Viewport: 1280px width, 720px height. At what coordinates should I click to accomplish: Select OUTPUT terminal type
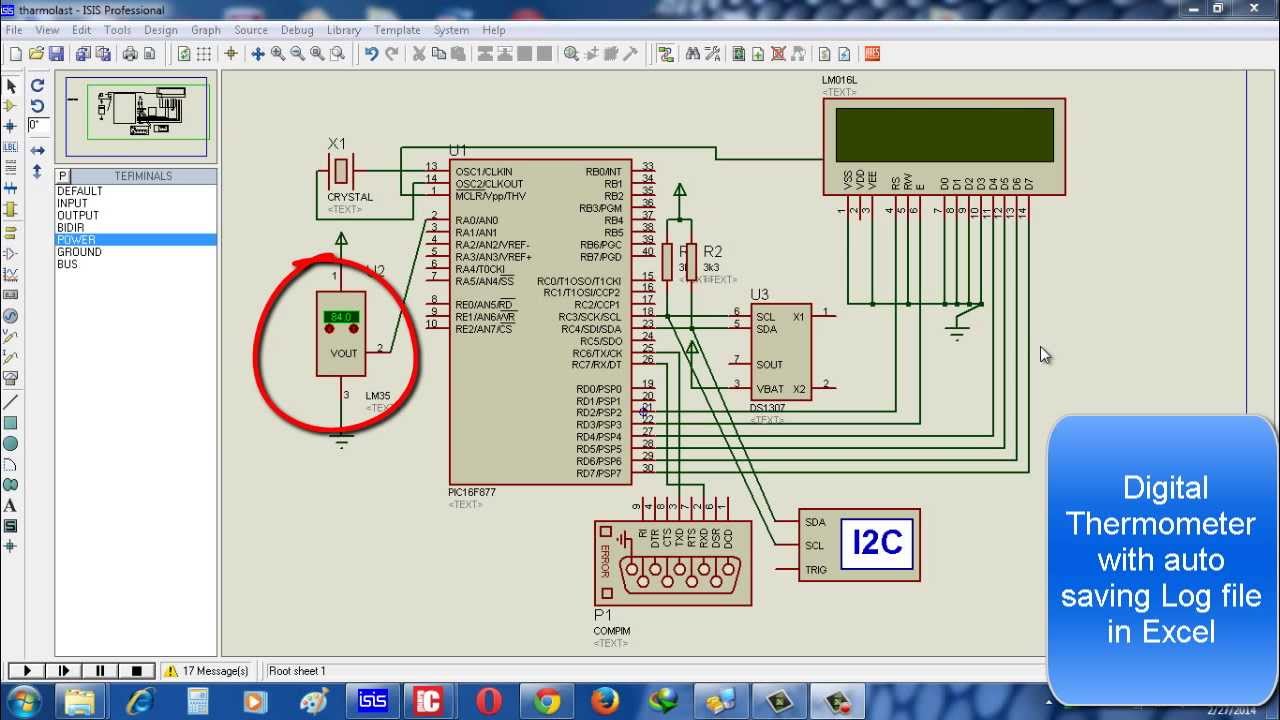coord(136,215)
